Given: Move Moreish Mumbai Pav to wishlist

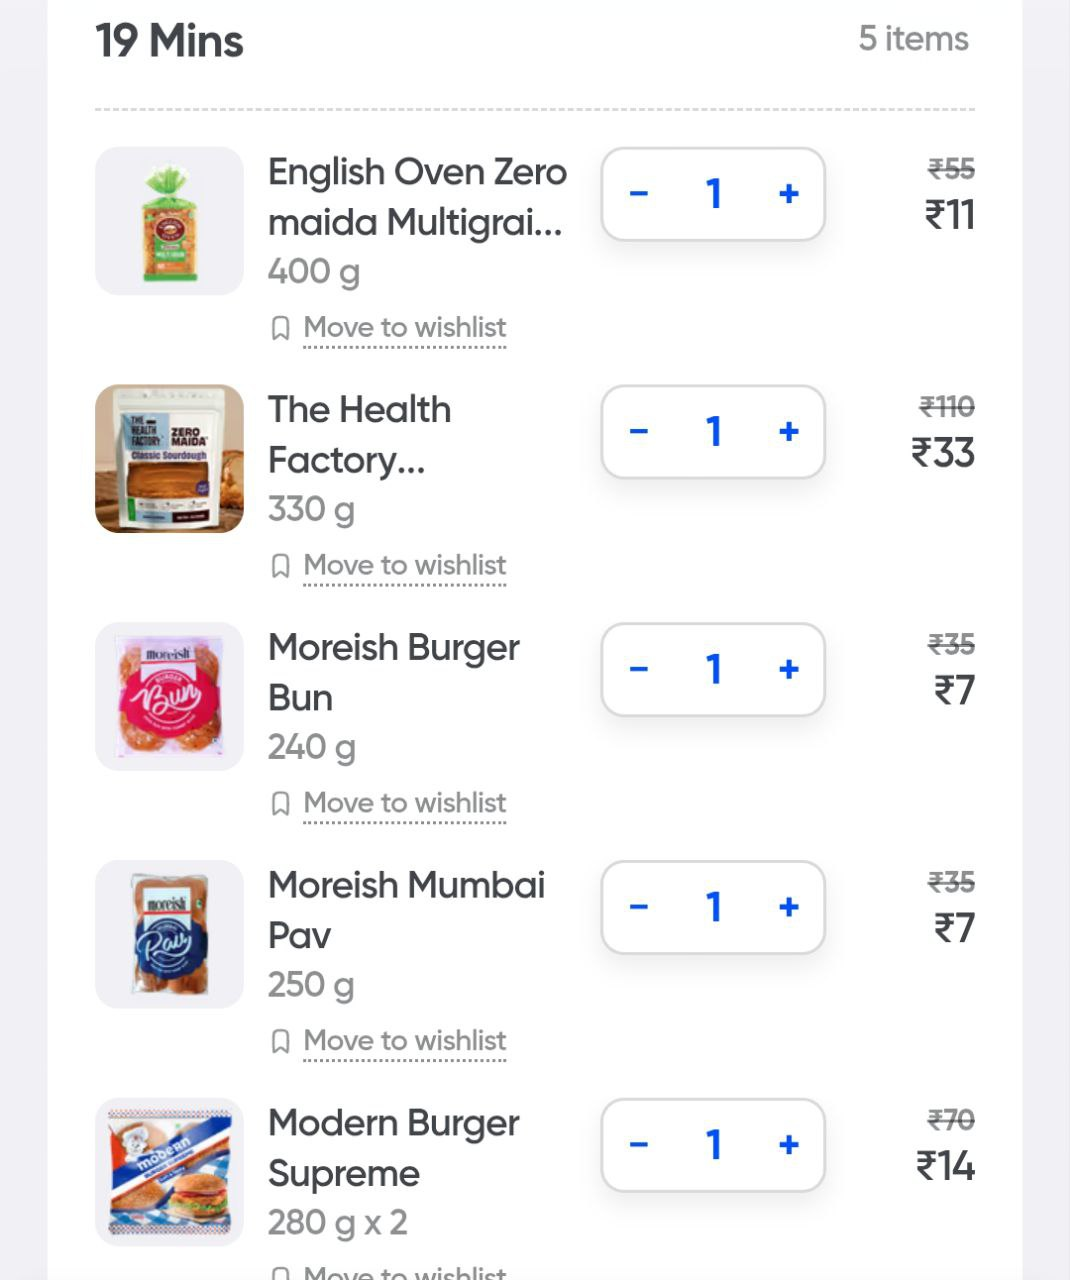Looking at the screenshot, I should click(x=404, y=1041).
